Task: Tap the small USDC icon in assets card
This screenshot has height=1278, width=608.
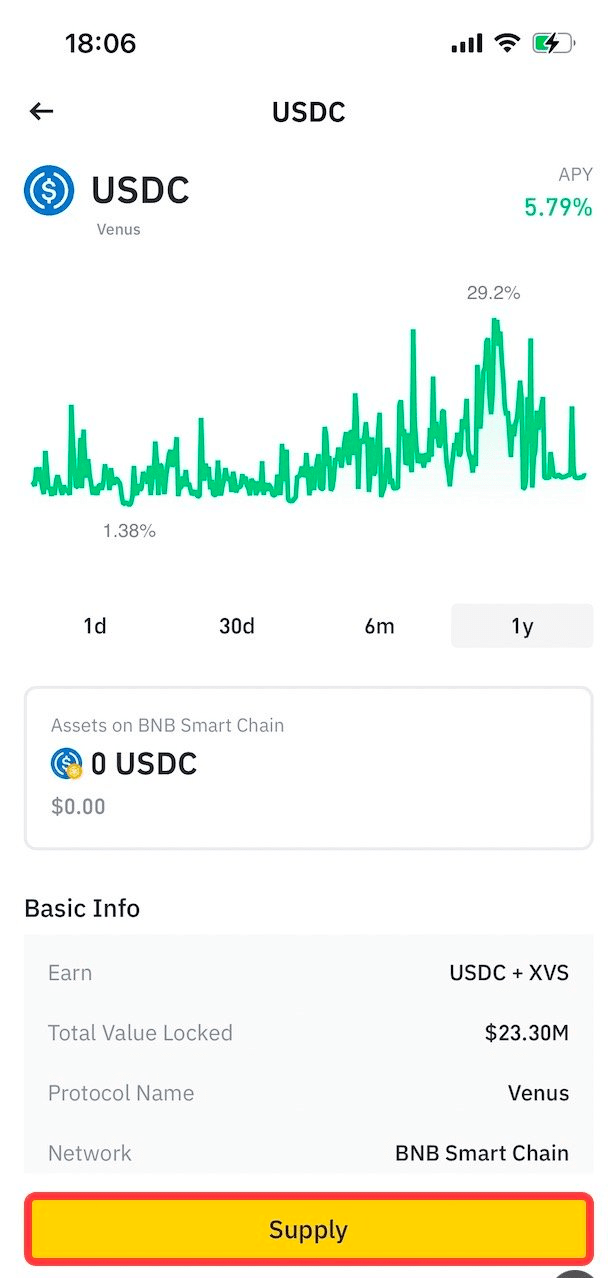Action: pos(66,764)
